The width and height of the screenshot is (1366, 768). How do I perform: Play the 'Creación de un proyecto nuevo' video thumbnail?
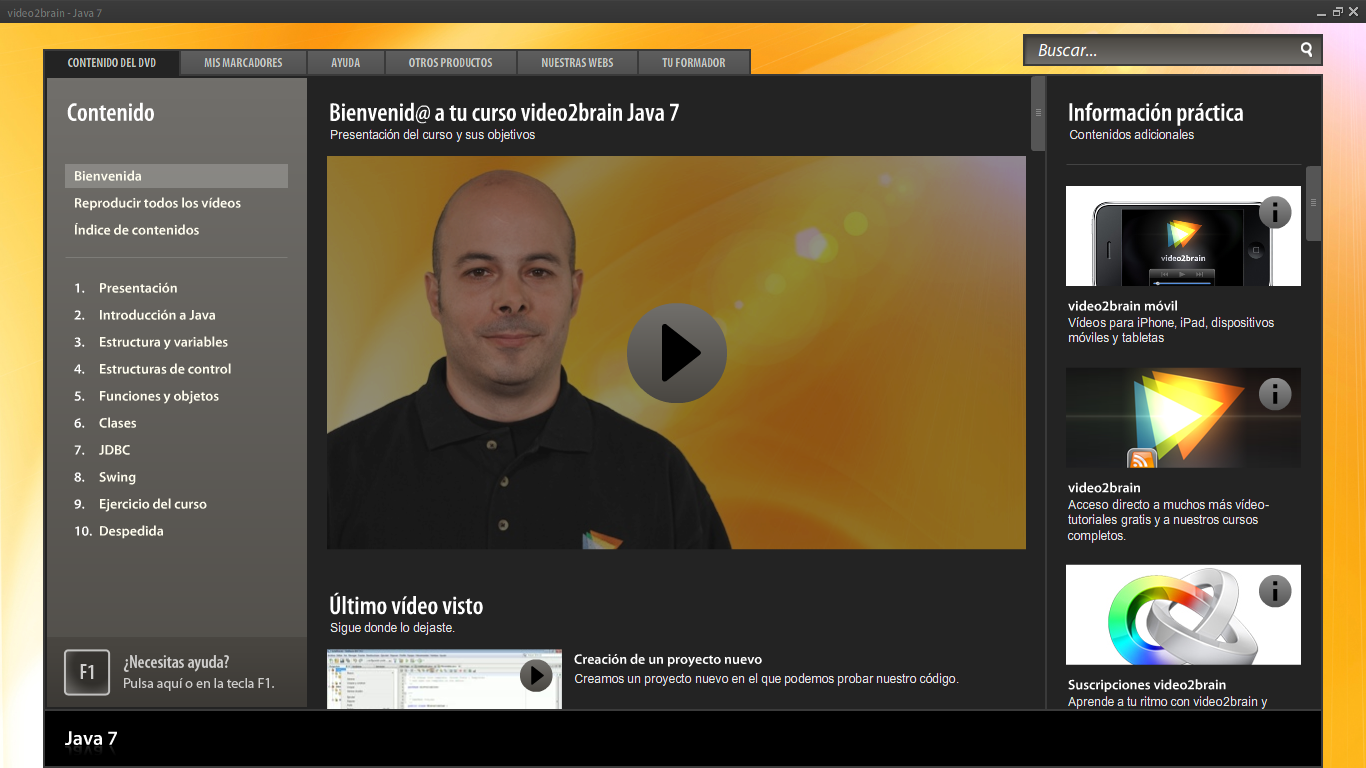[x=444, y=679]
